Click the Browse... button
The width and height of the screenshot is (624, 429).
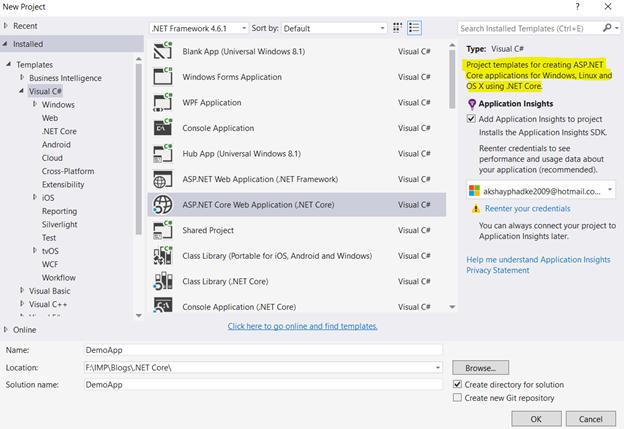pos(480,368)
